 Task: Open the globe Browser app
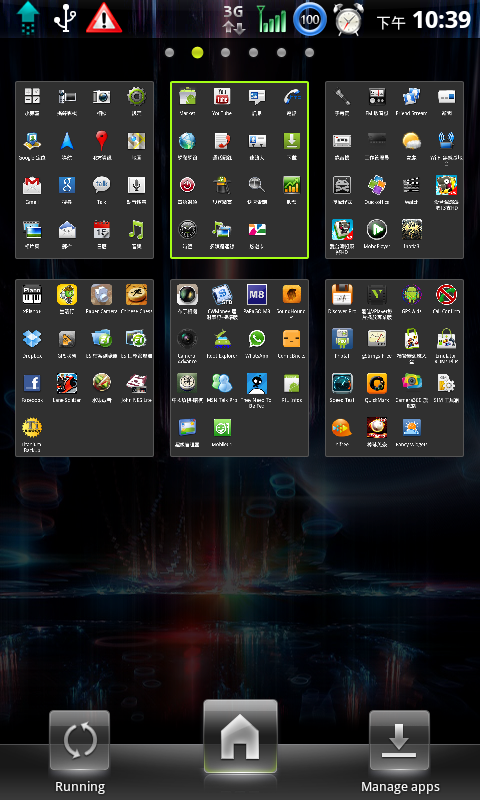pyautogui.click(x=187, y=140)
